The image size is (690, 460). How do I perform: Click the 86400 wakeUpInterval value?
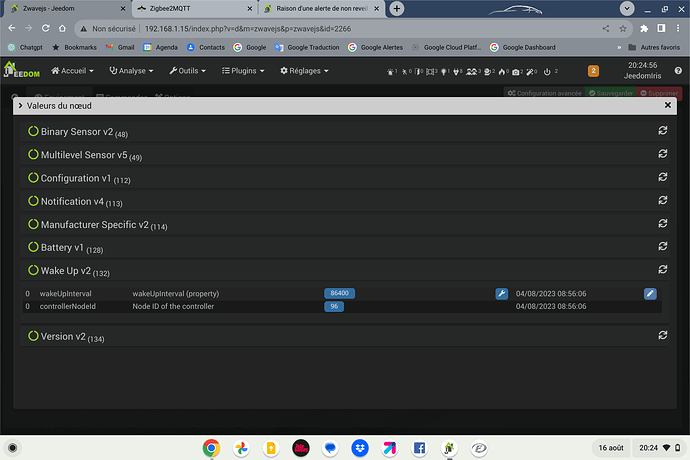click(x=339, y=293)
